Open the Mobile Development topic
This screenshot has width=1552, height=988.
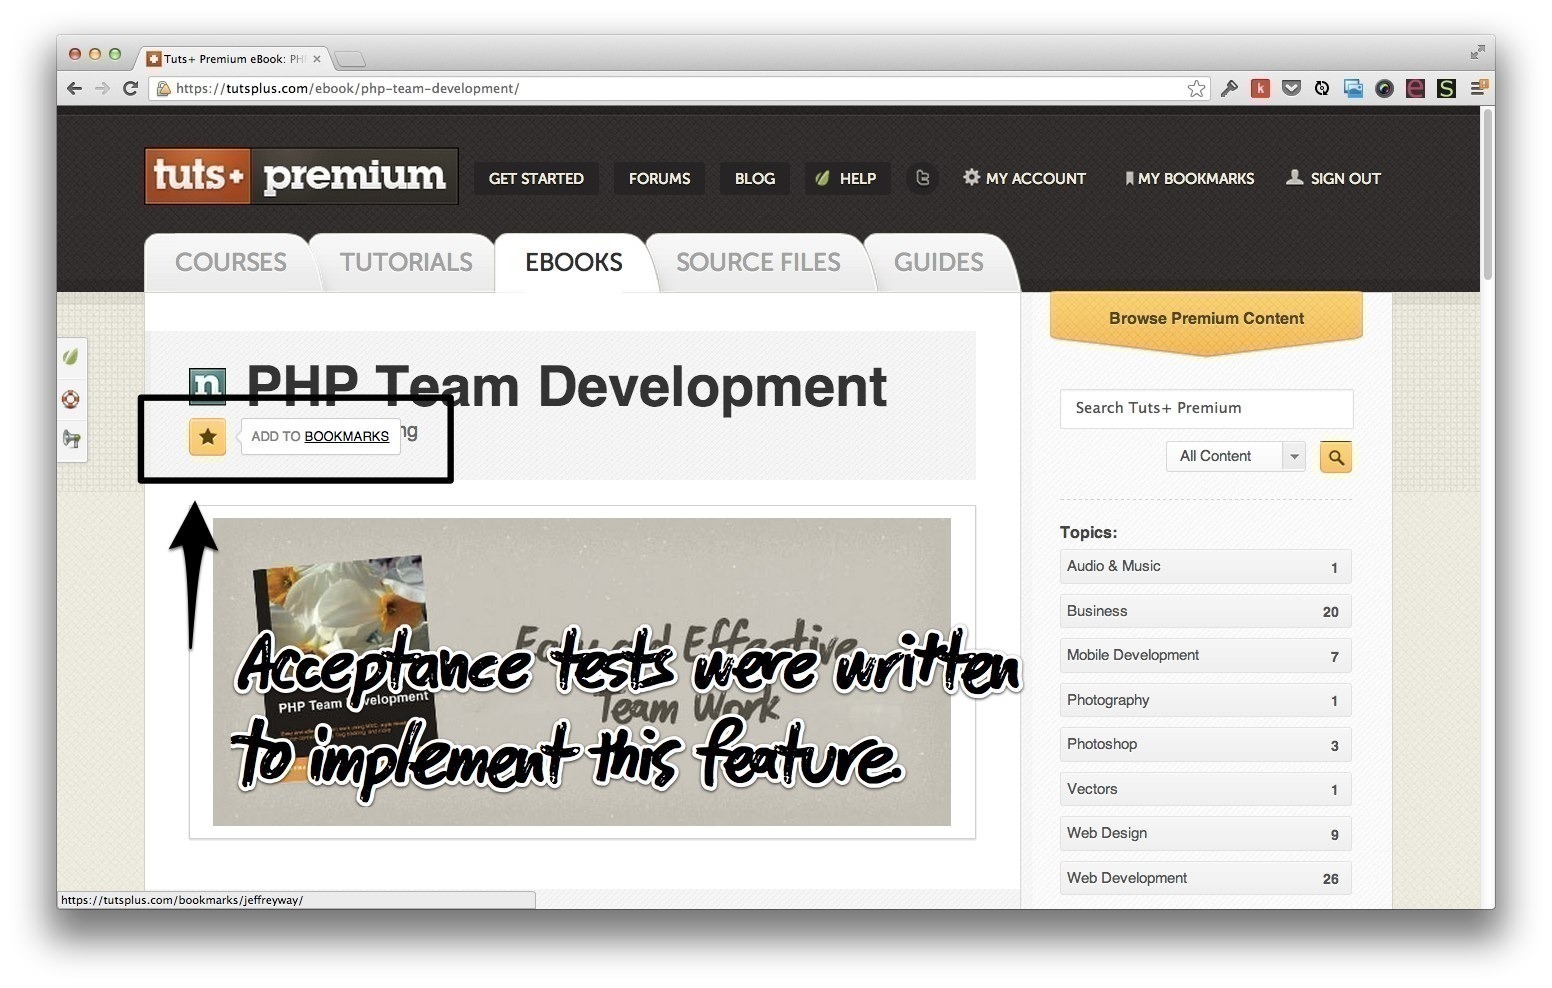[x=1205, y=655]
